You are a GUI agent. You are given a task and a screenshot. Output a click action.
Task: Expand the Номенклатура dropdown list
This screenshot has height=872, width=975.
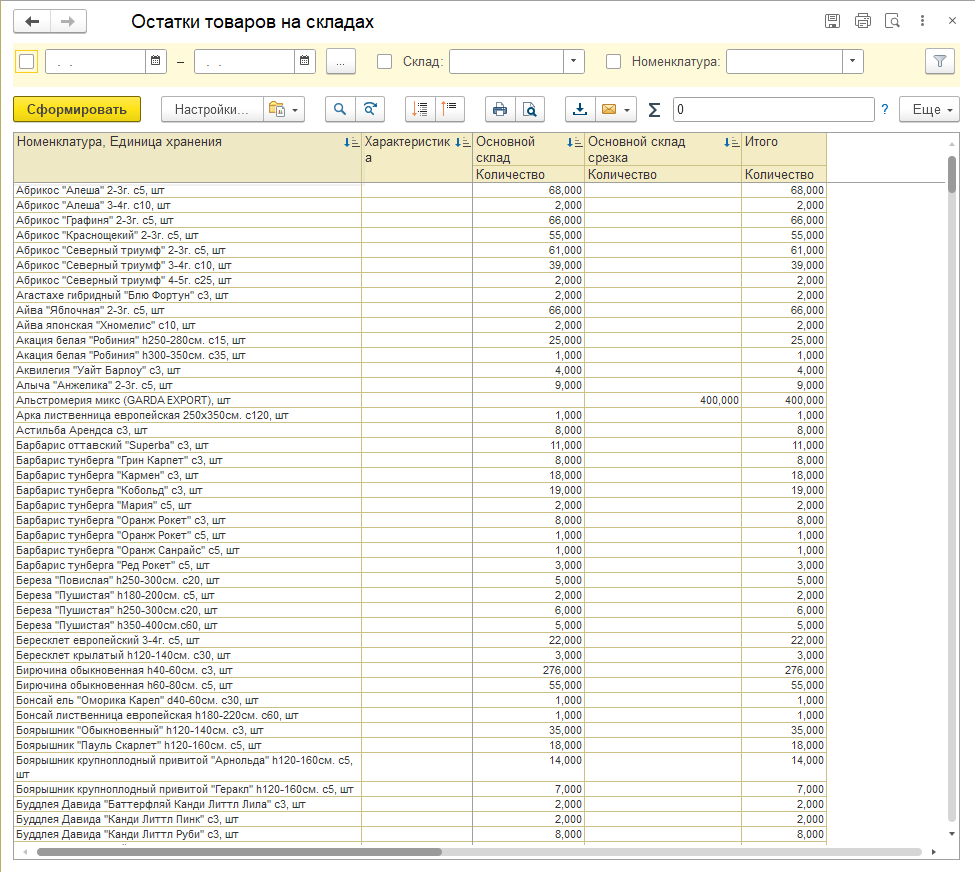(853, 61)
